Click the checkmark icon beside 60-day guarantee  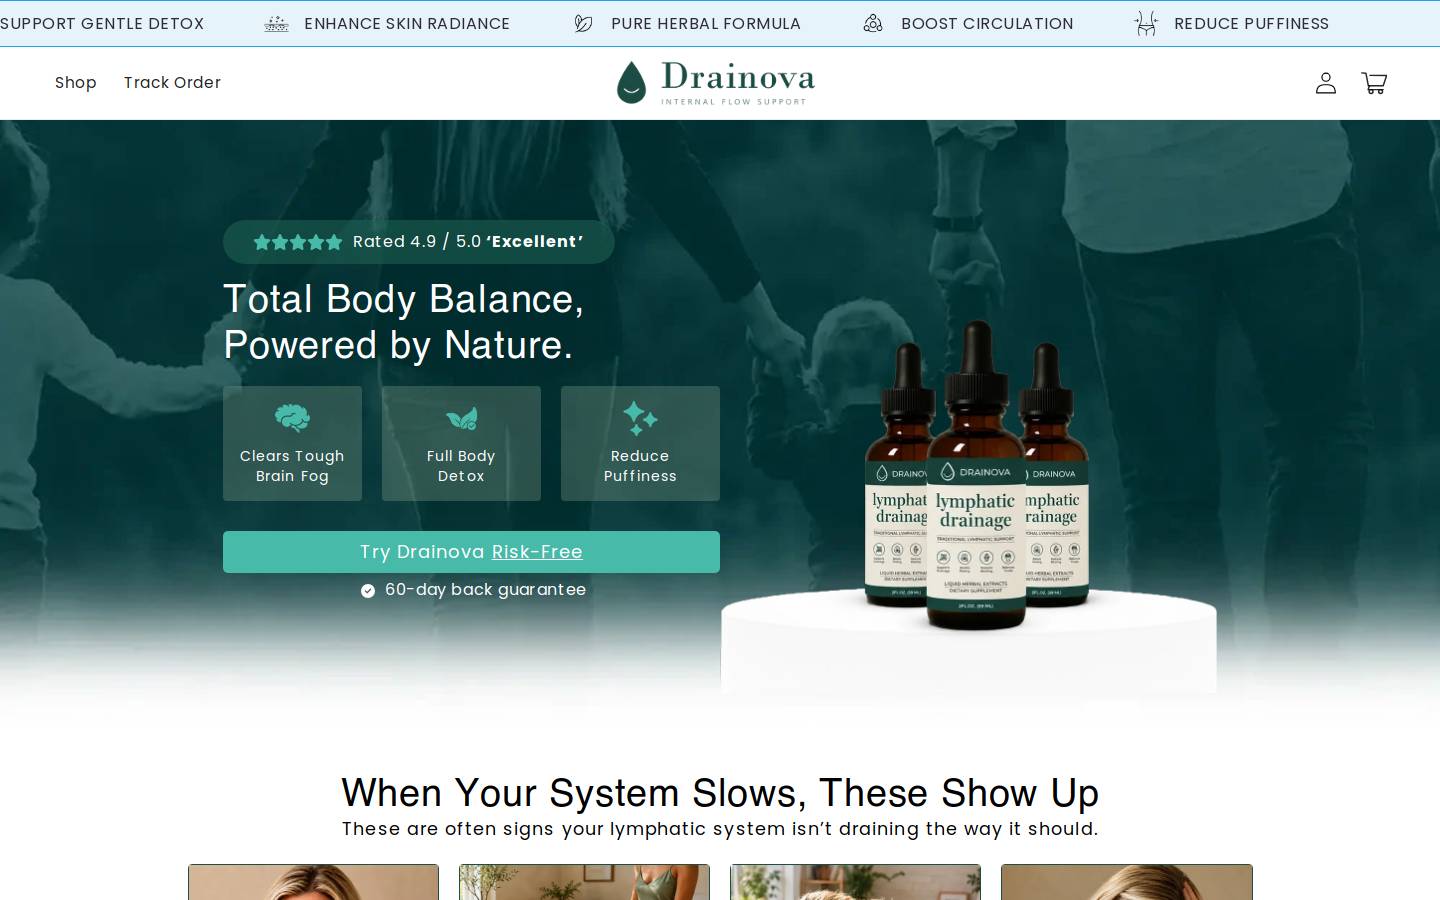(368, 591)
